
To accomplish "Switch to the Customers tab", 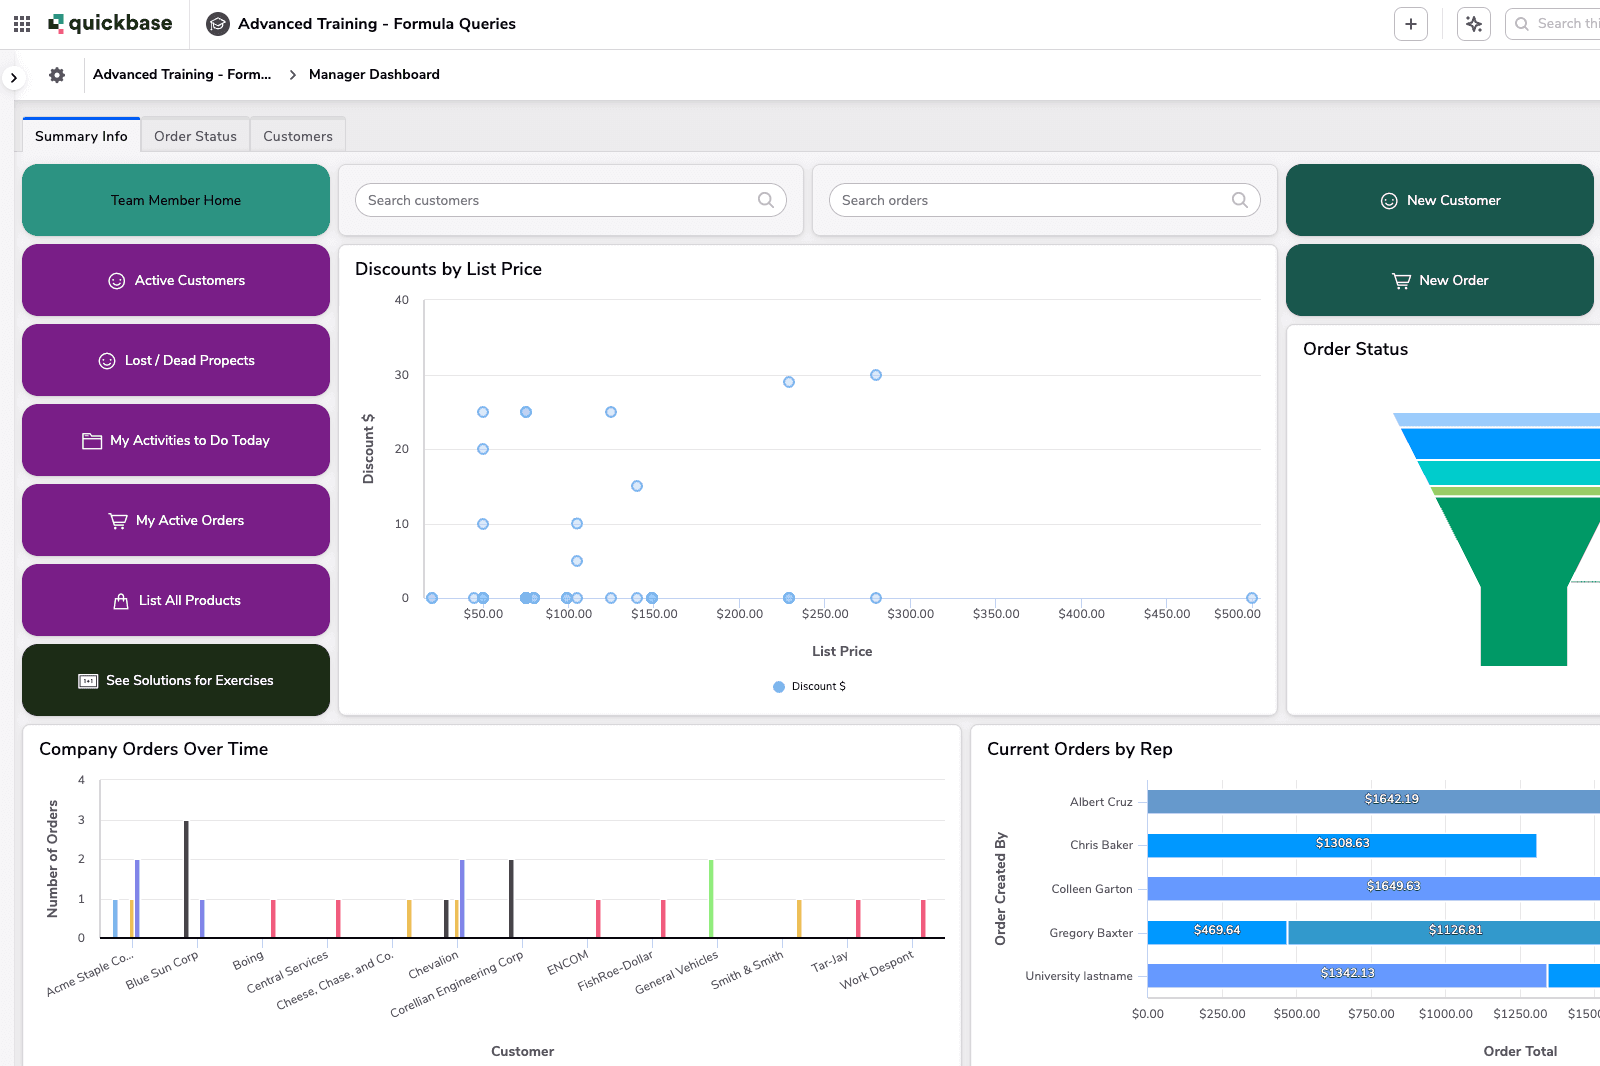I will [x=297, y=136].
